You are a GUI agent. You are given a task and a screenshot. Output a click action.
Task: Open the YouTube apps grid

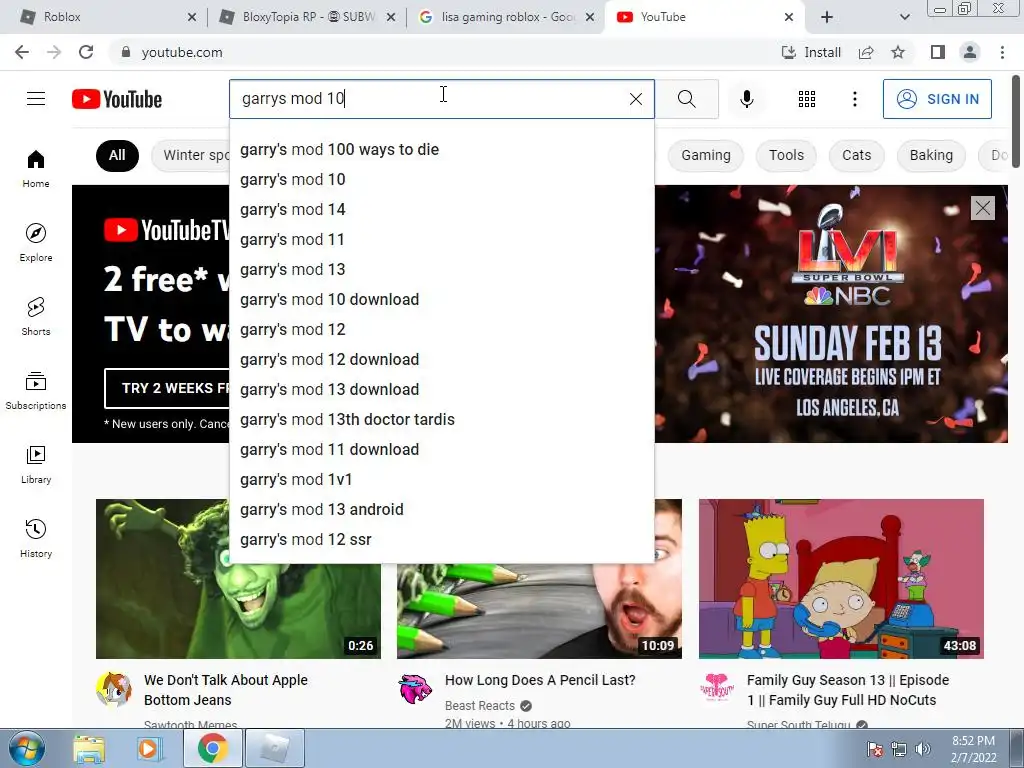[x=807, y=99]
